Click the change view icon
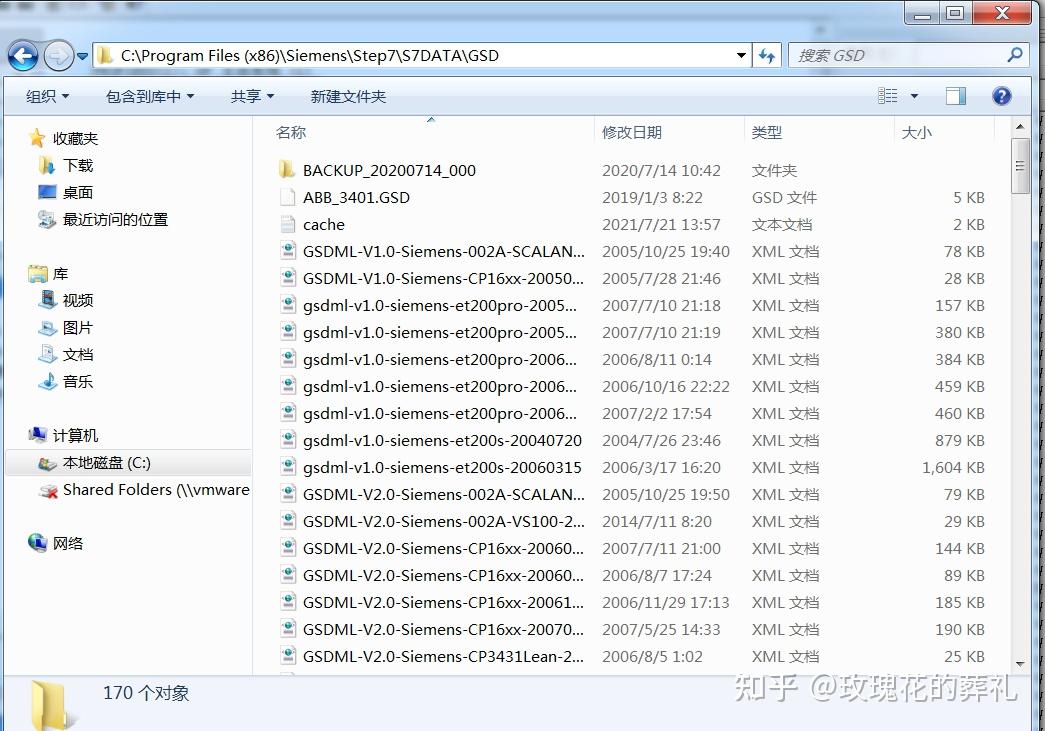 click(887, 96)
